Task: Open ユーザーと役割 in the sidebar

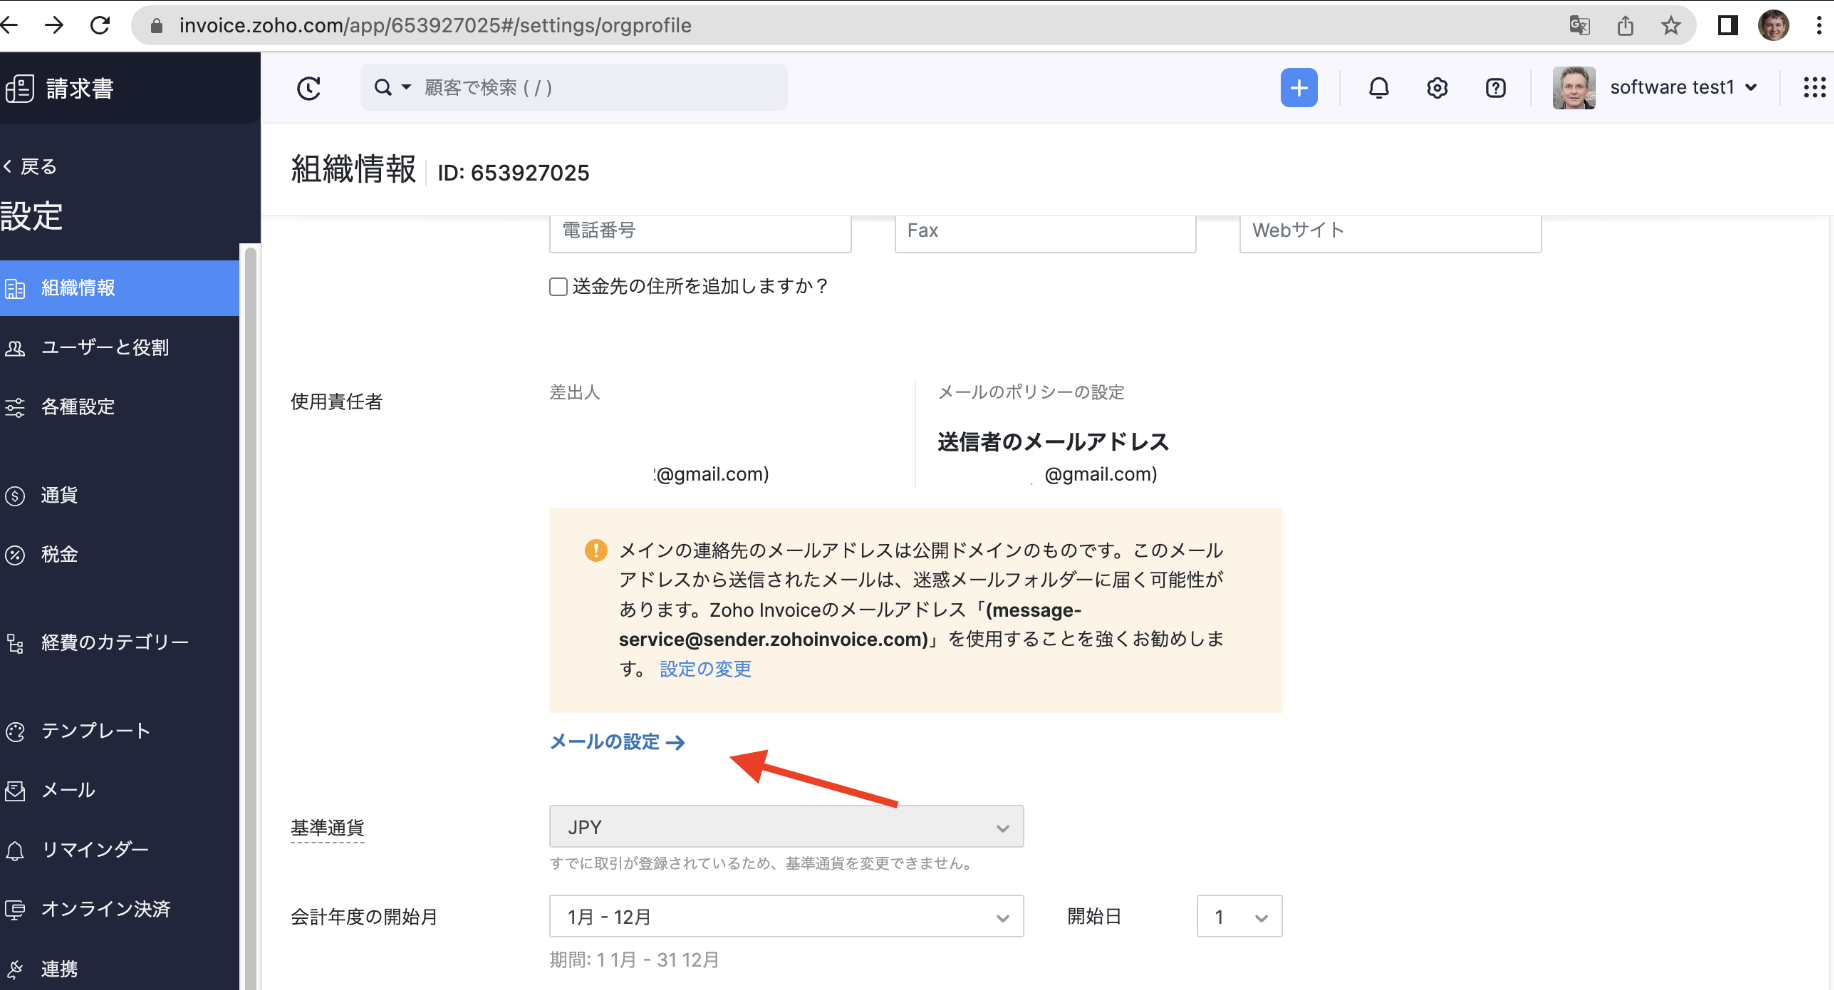Action: pyautogui.click(x=105, y=348)
